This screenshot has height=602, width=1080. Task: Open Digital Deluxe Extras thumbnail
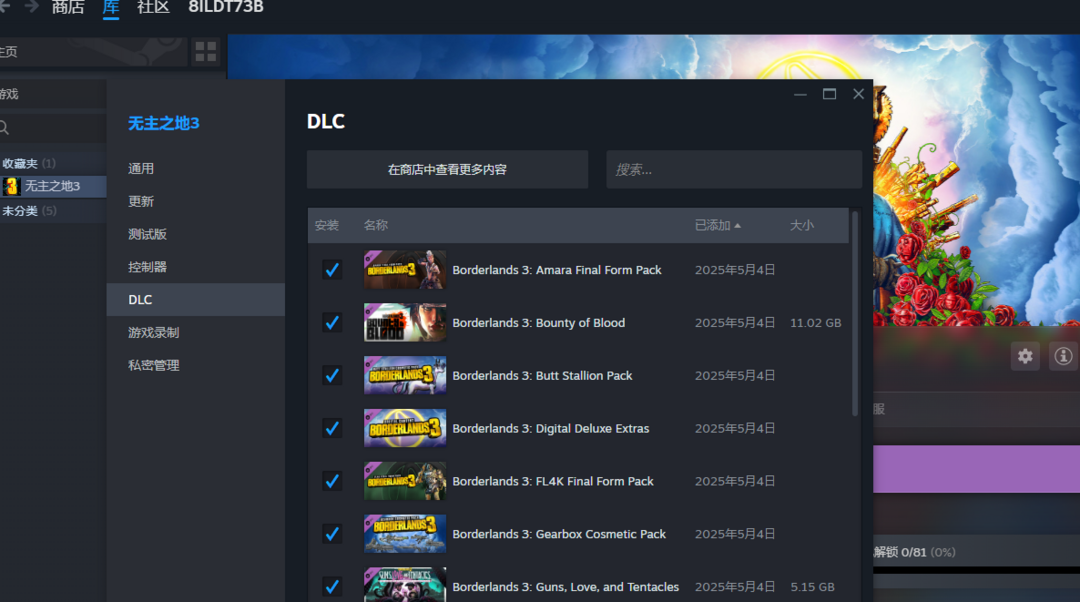405,428
